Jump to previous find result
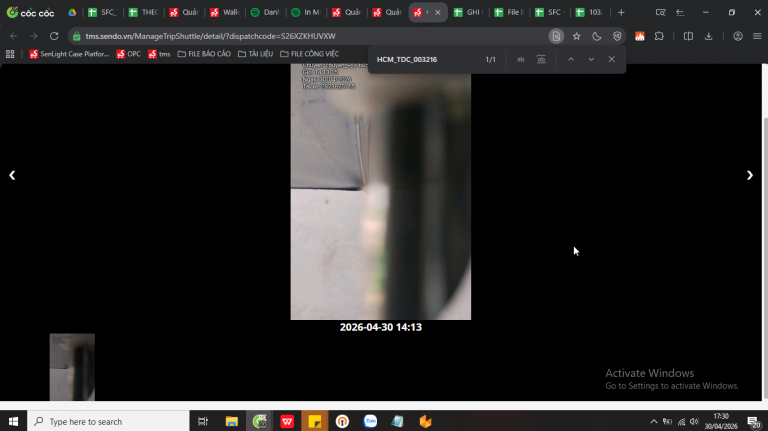 pos(571,60)
